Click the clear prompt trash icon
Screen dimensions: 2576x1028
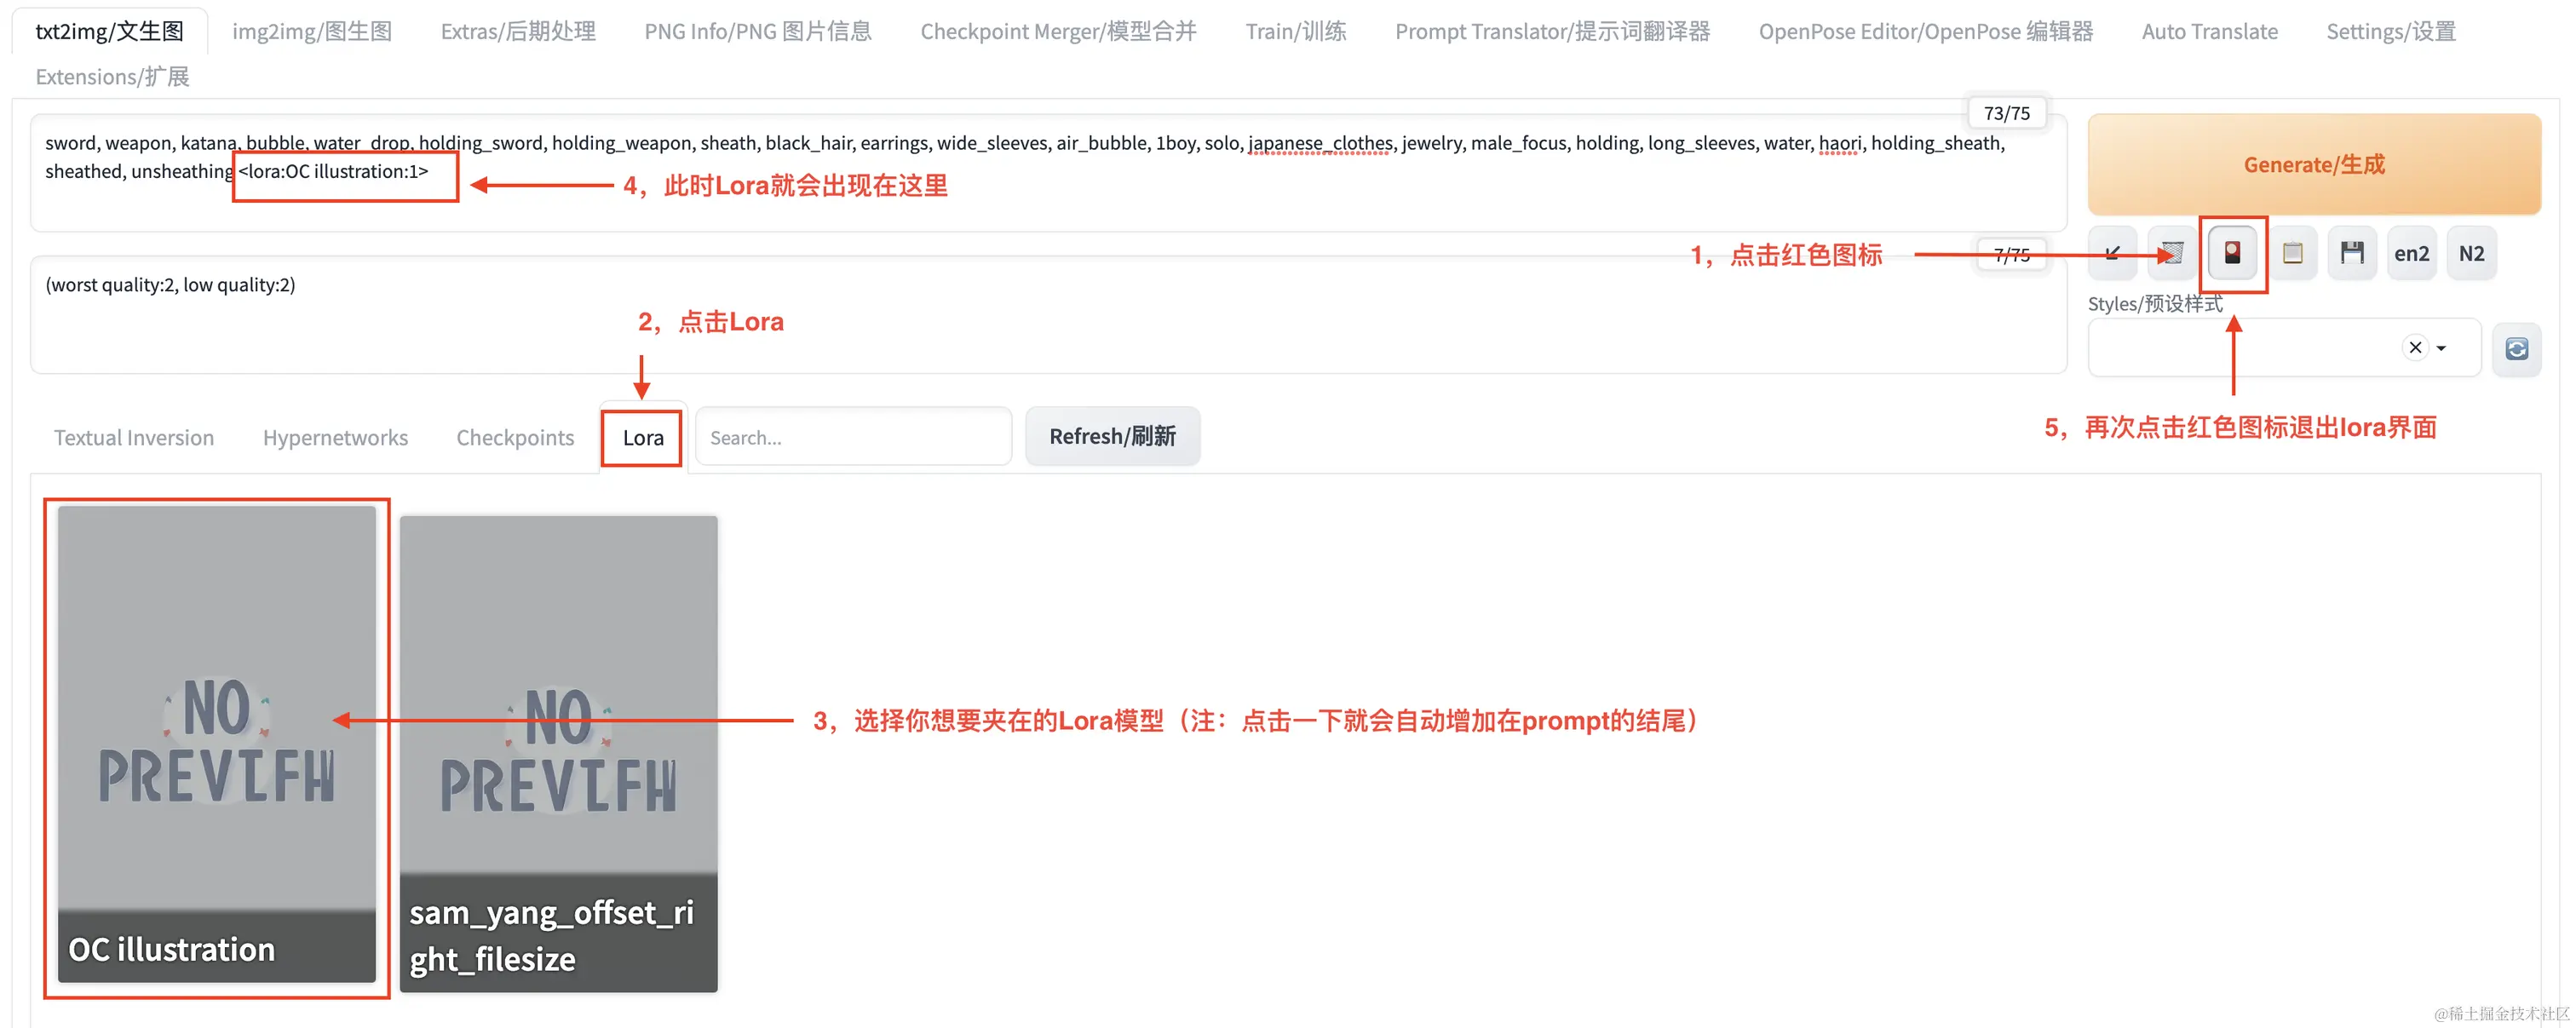(2172, 254)
